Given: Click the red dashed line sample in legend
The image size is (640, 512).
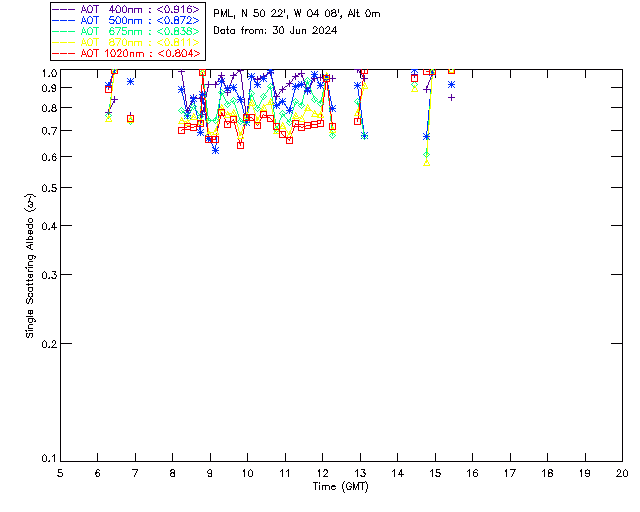Looking at the screenshot, I should click(x=65, y=53).
